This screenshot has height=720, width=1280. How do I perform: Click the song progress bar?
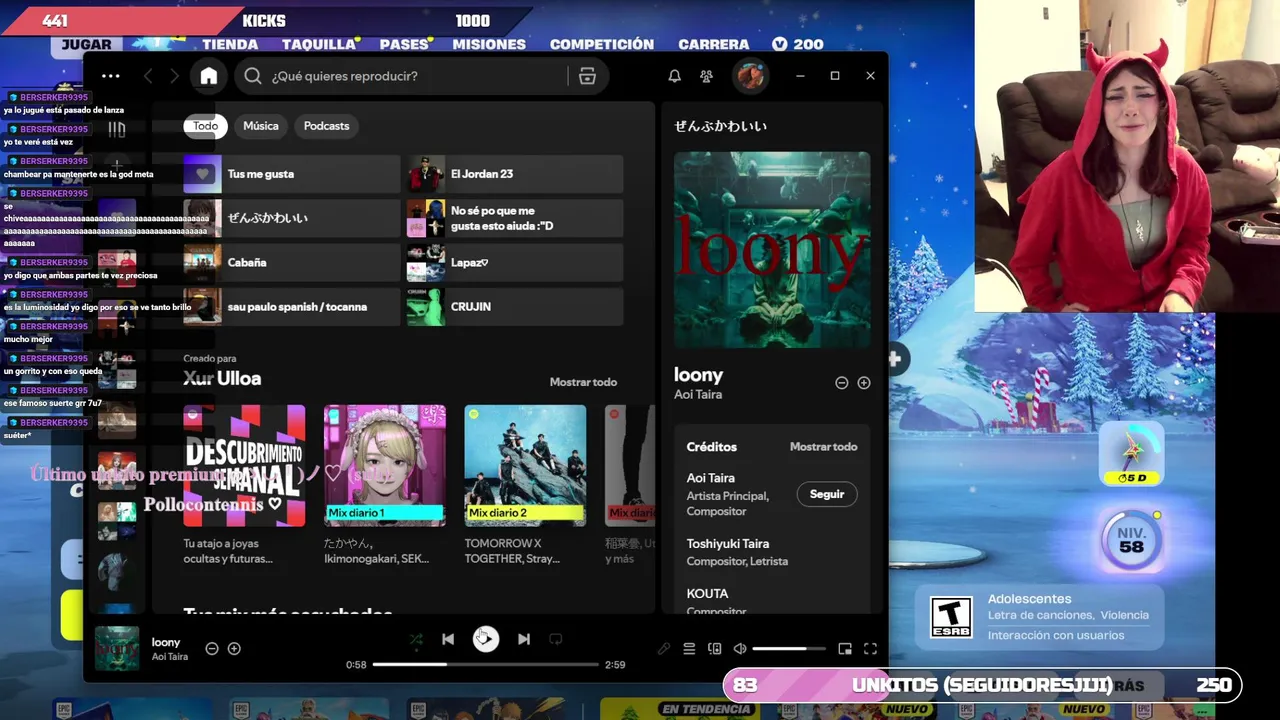[486, 664]
